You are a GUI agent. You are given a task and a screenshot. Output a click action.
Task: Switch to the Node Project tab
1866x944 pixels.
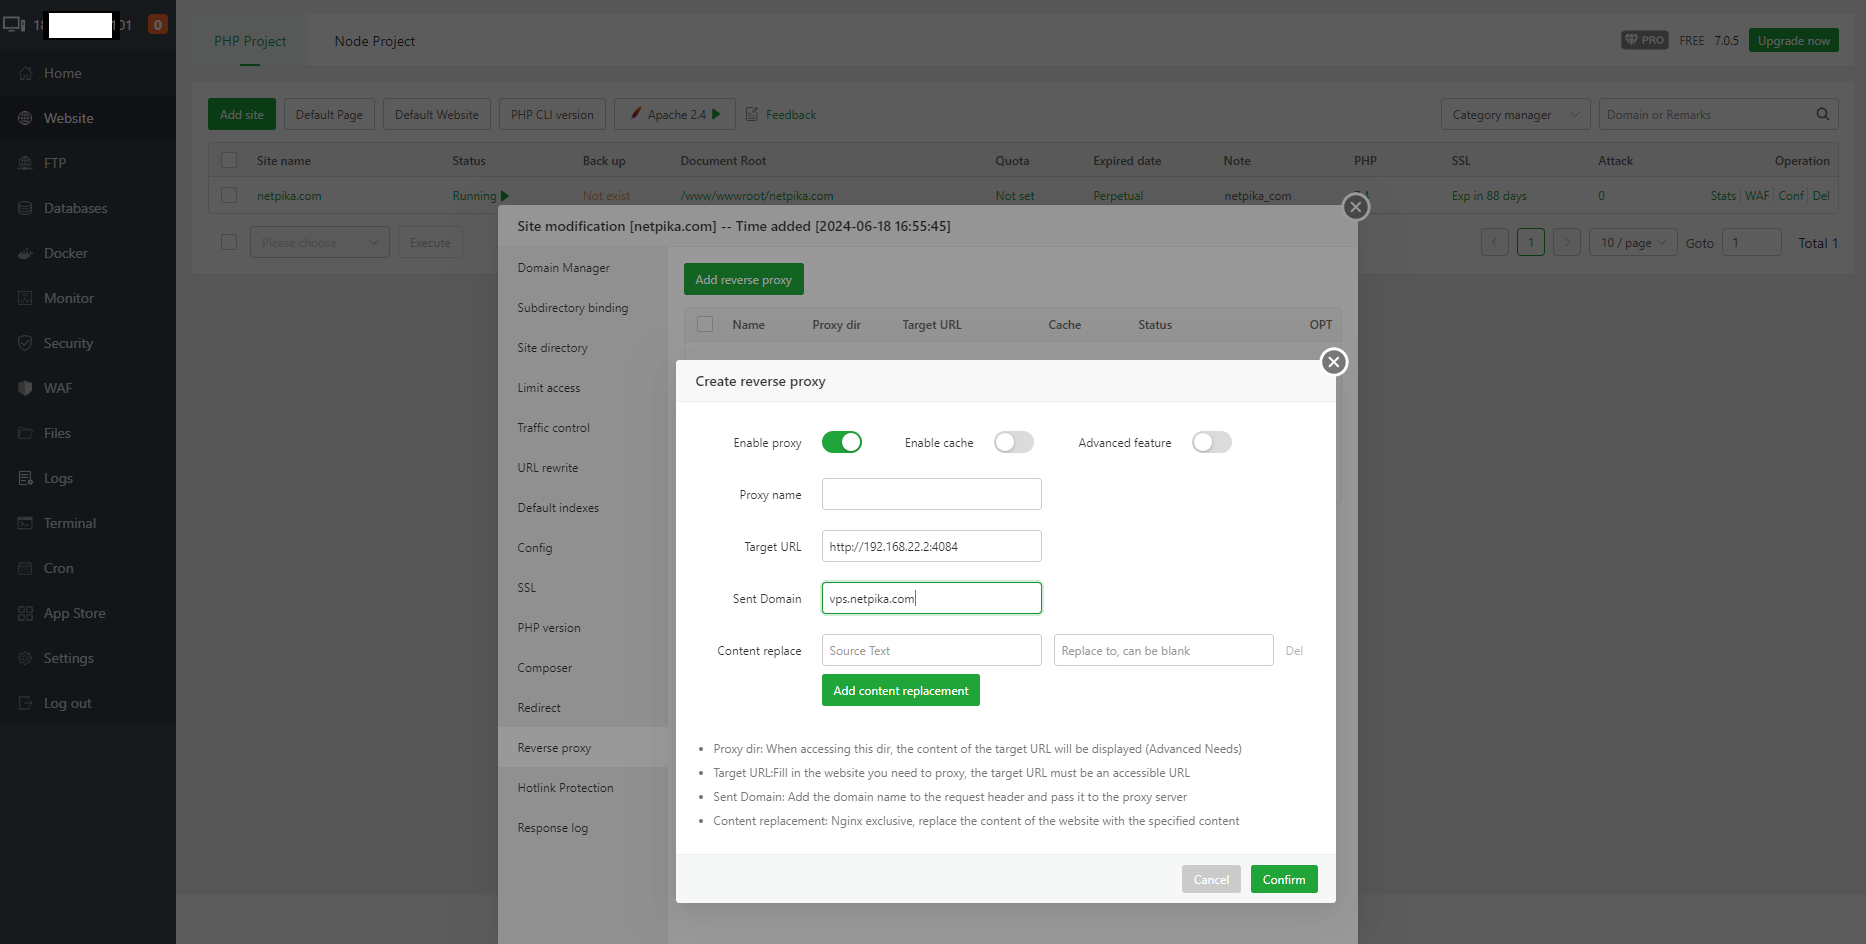point(374,41)
